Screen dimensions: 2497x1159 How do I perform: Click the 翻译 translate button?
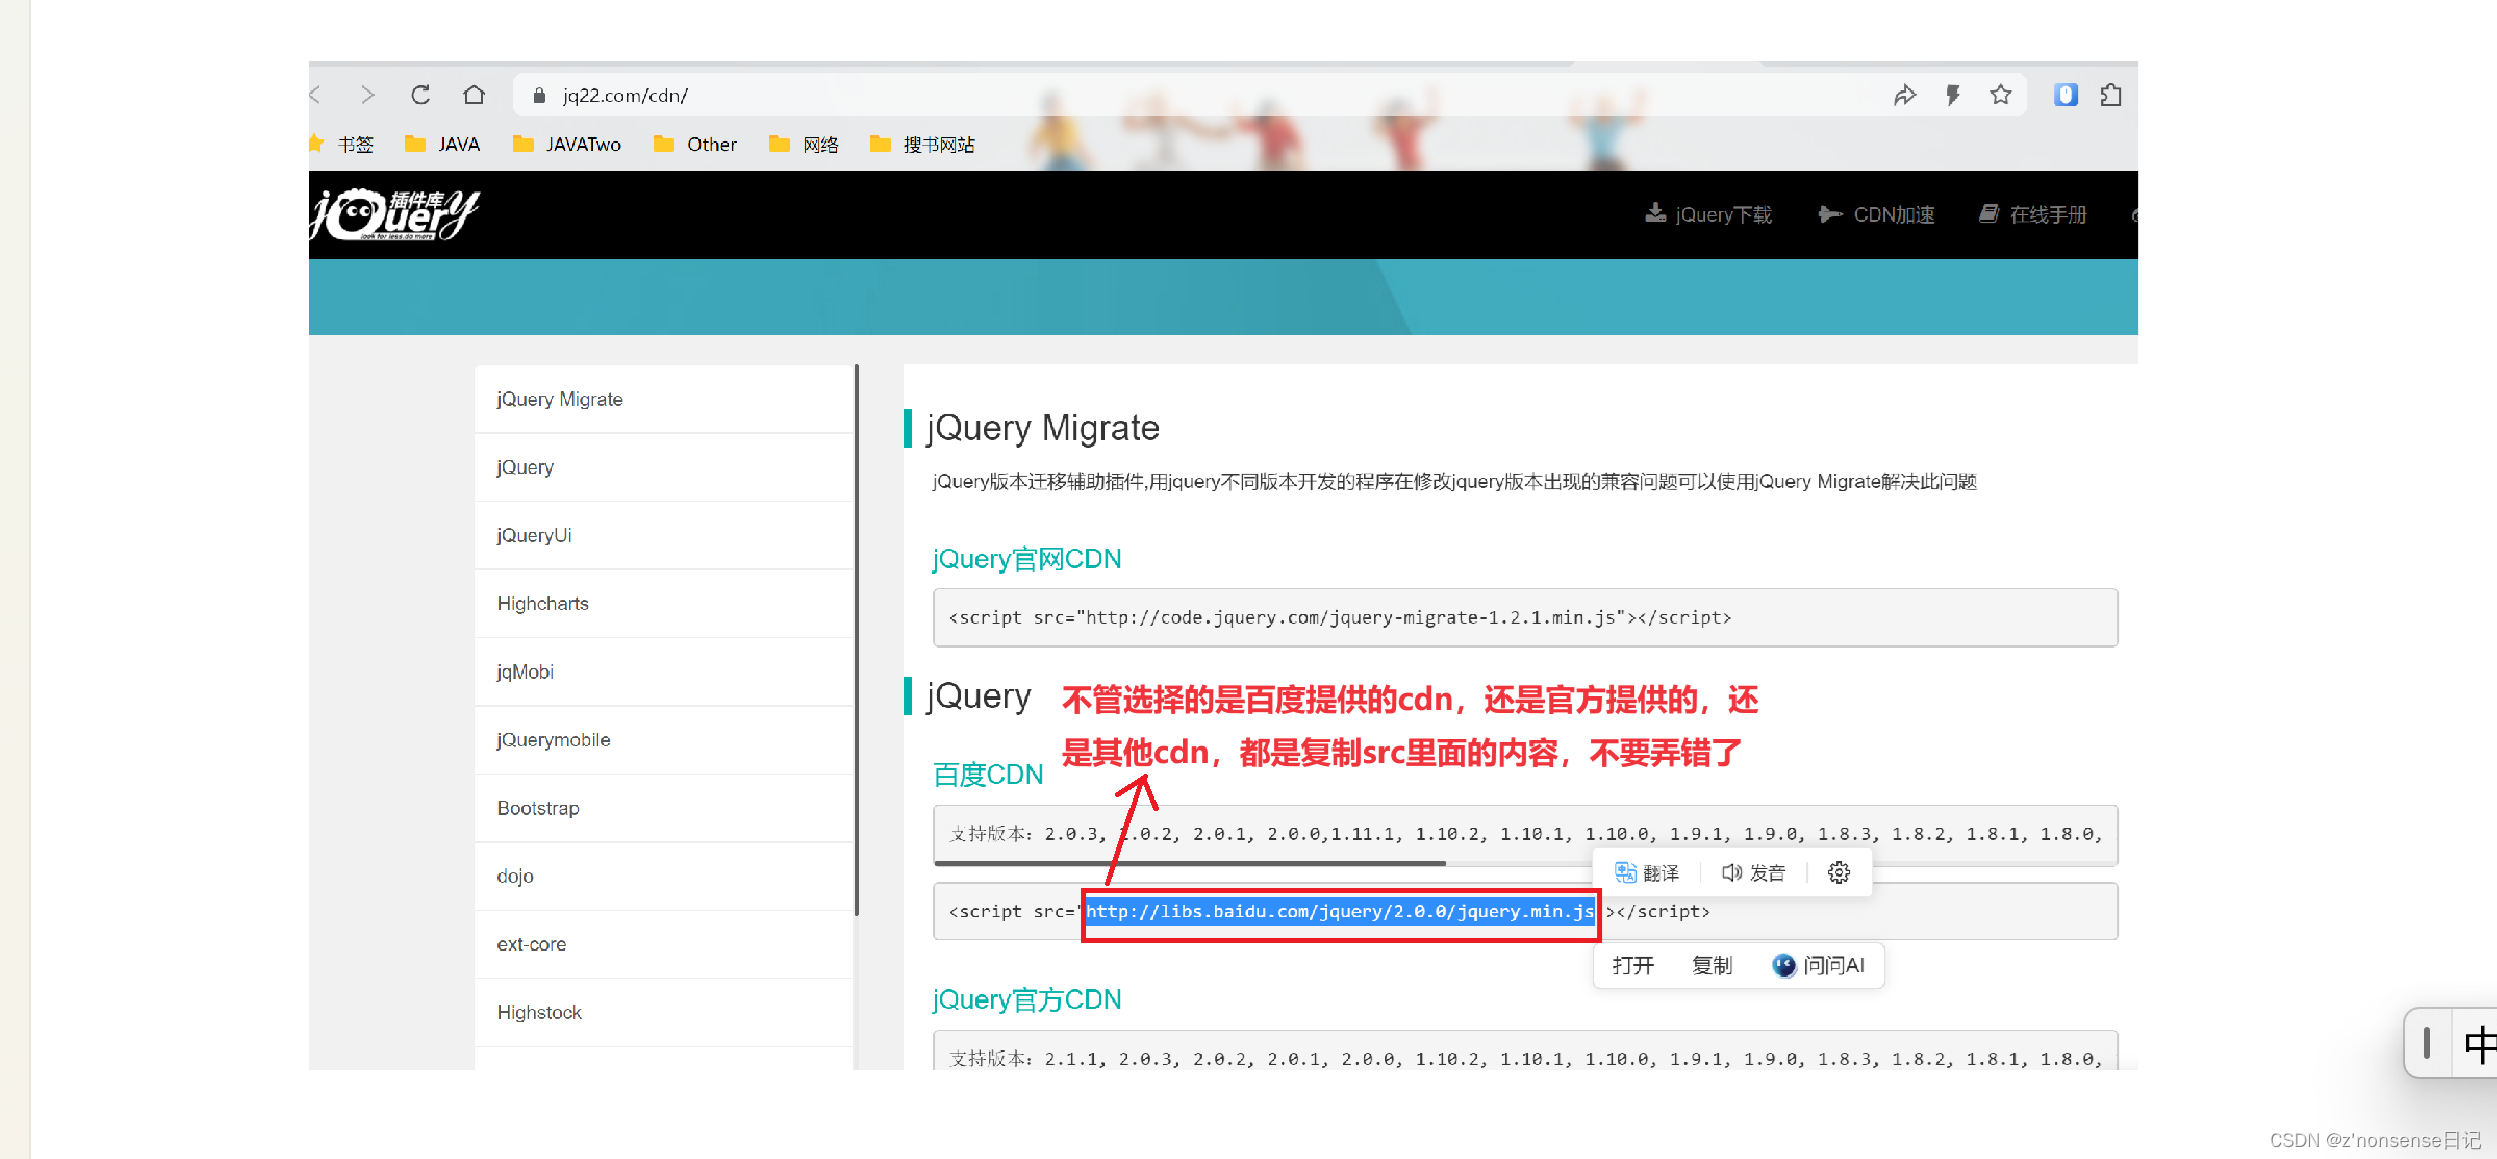point(1647,873)
